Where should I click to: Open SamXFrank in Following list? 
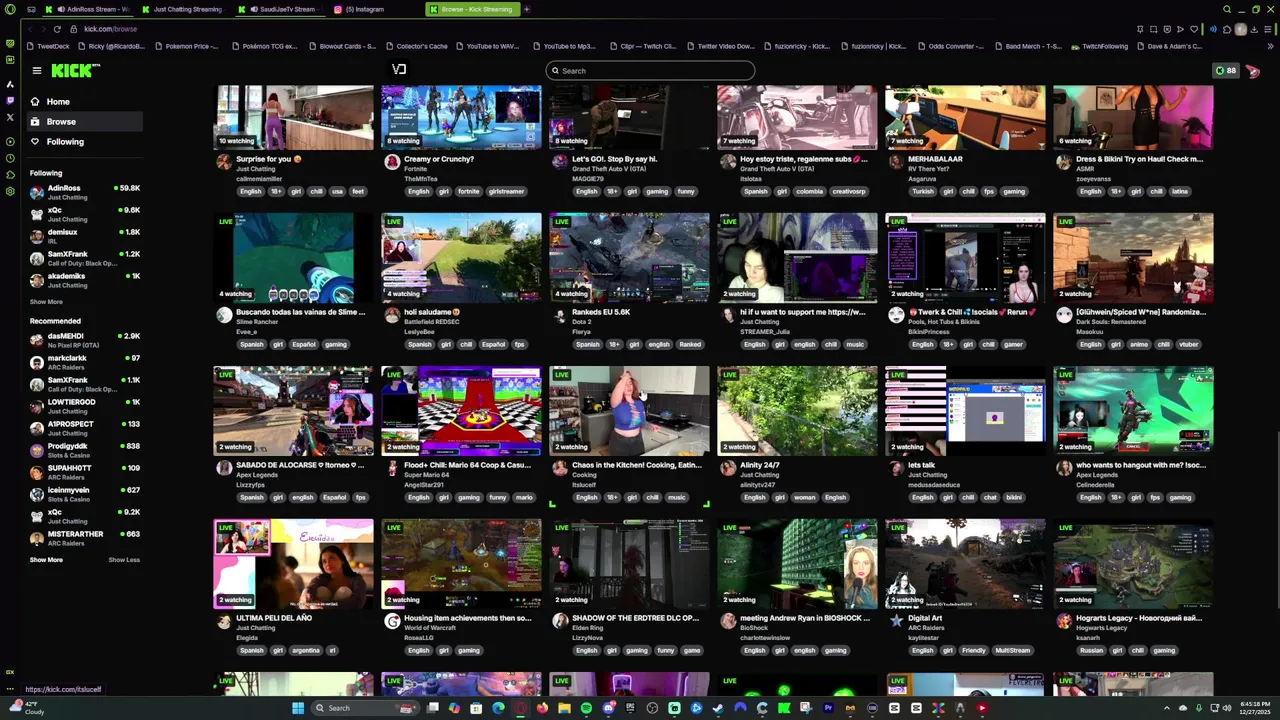coord(84,258)
